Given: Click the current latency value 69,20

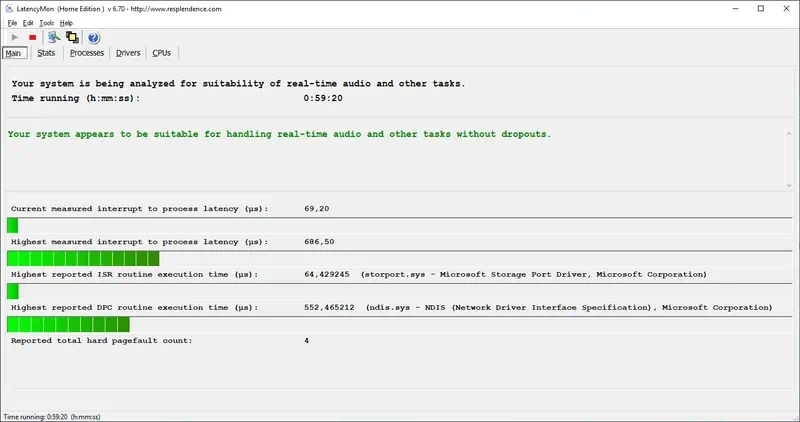Looking at the screenshot, I should 317,209.
